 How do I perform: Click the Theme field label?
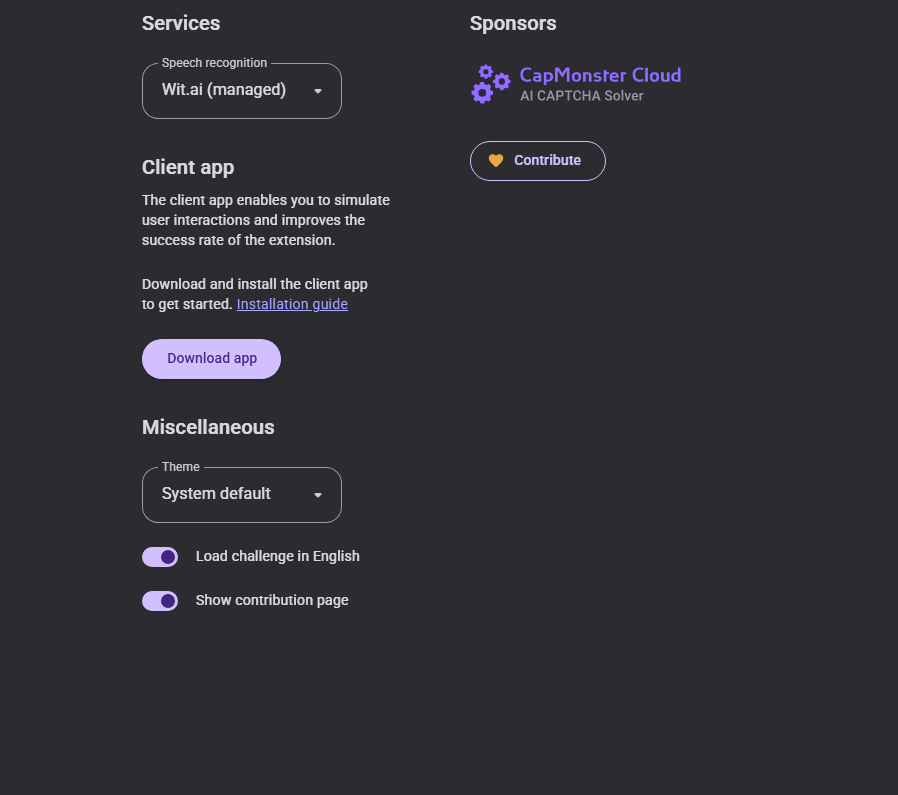point(181,467)
